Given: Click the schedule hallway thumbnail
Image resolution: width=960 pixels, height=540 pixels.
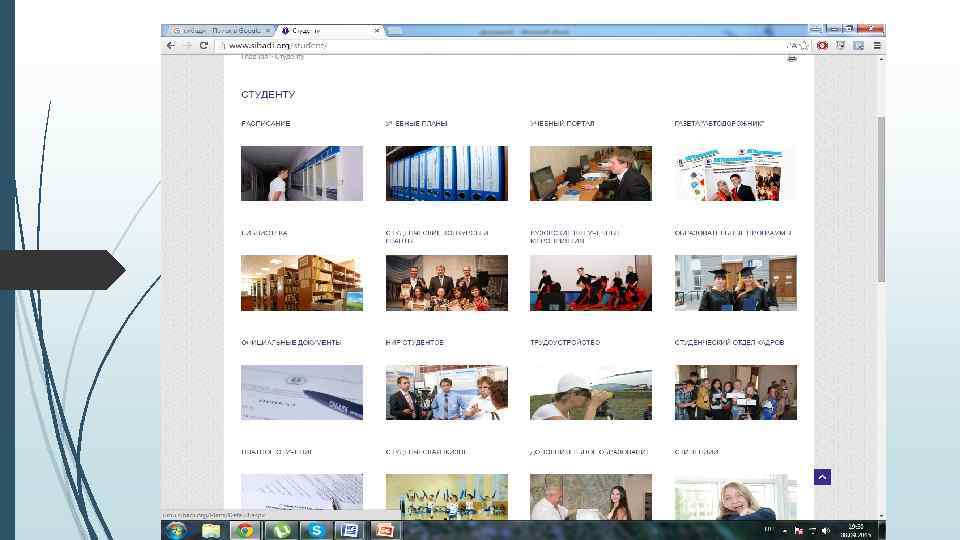Looking at the screenshot, I should pos(302,173).
